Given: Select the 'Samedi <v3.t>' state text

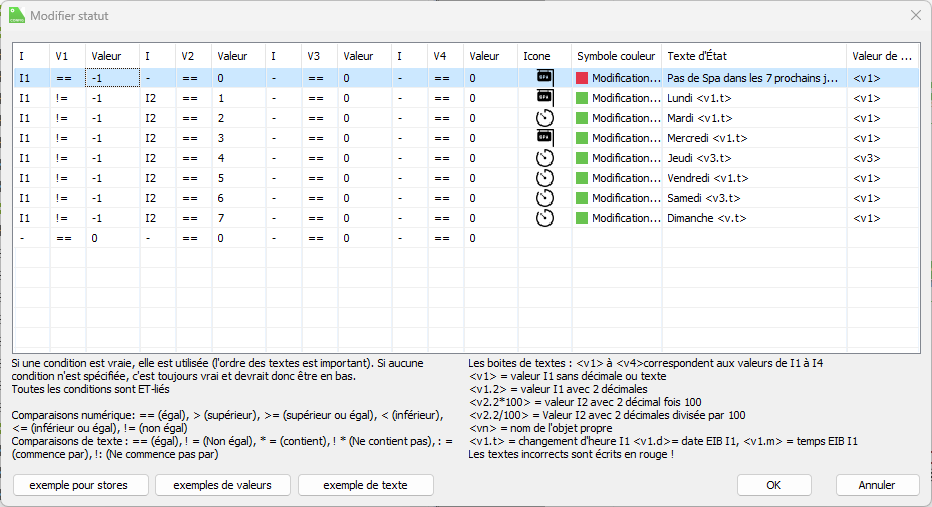Looking at the screenshot, I should click(704, 198).
